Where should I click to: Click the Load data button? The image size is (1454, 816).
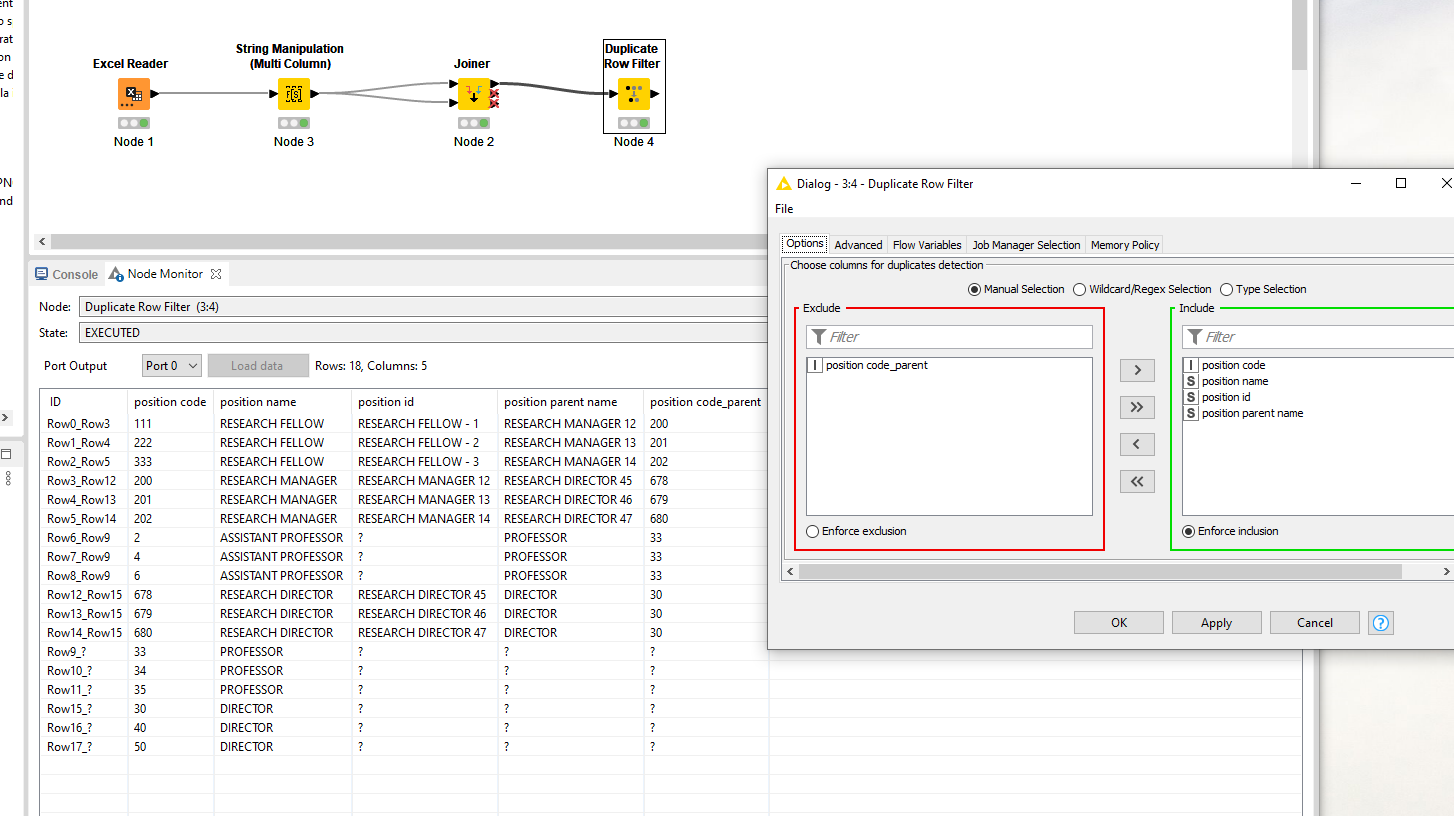257,366
